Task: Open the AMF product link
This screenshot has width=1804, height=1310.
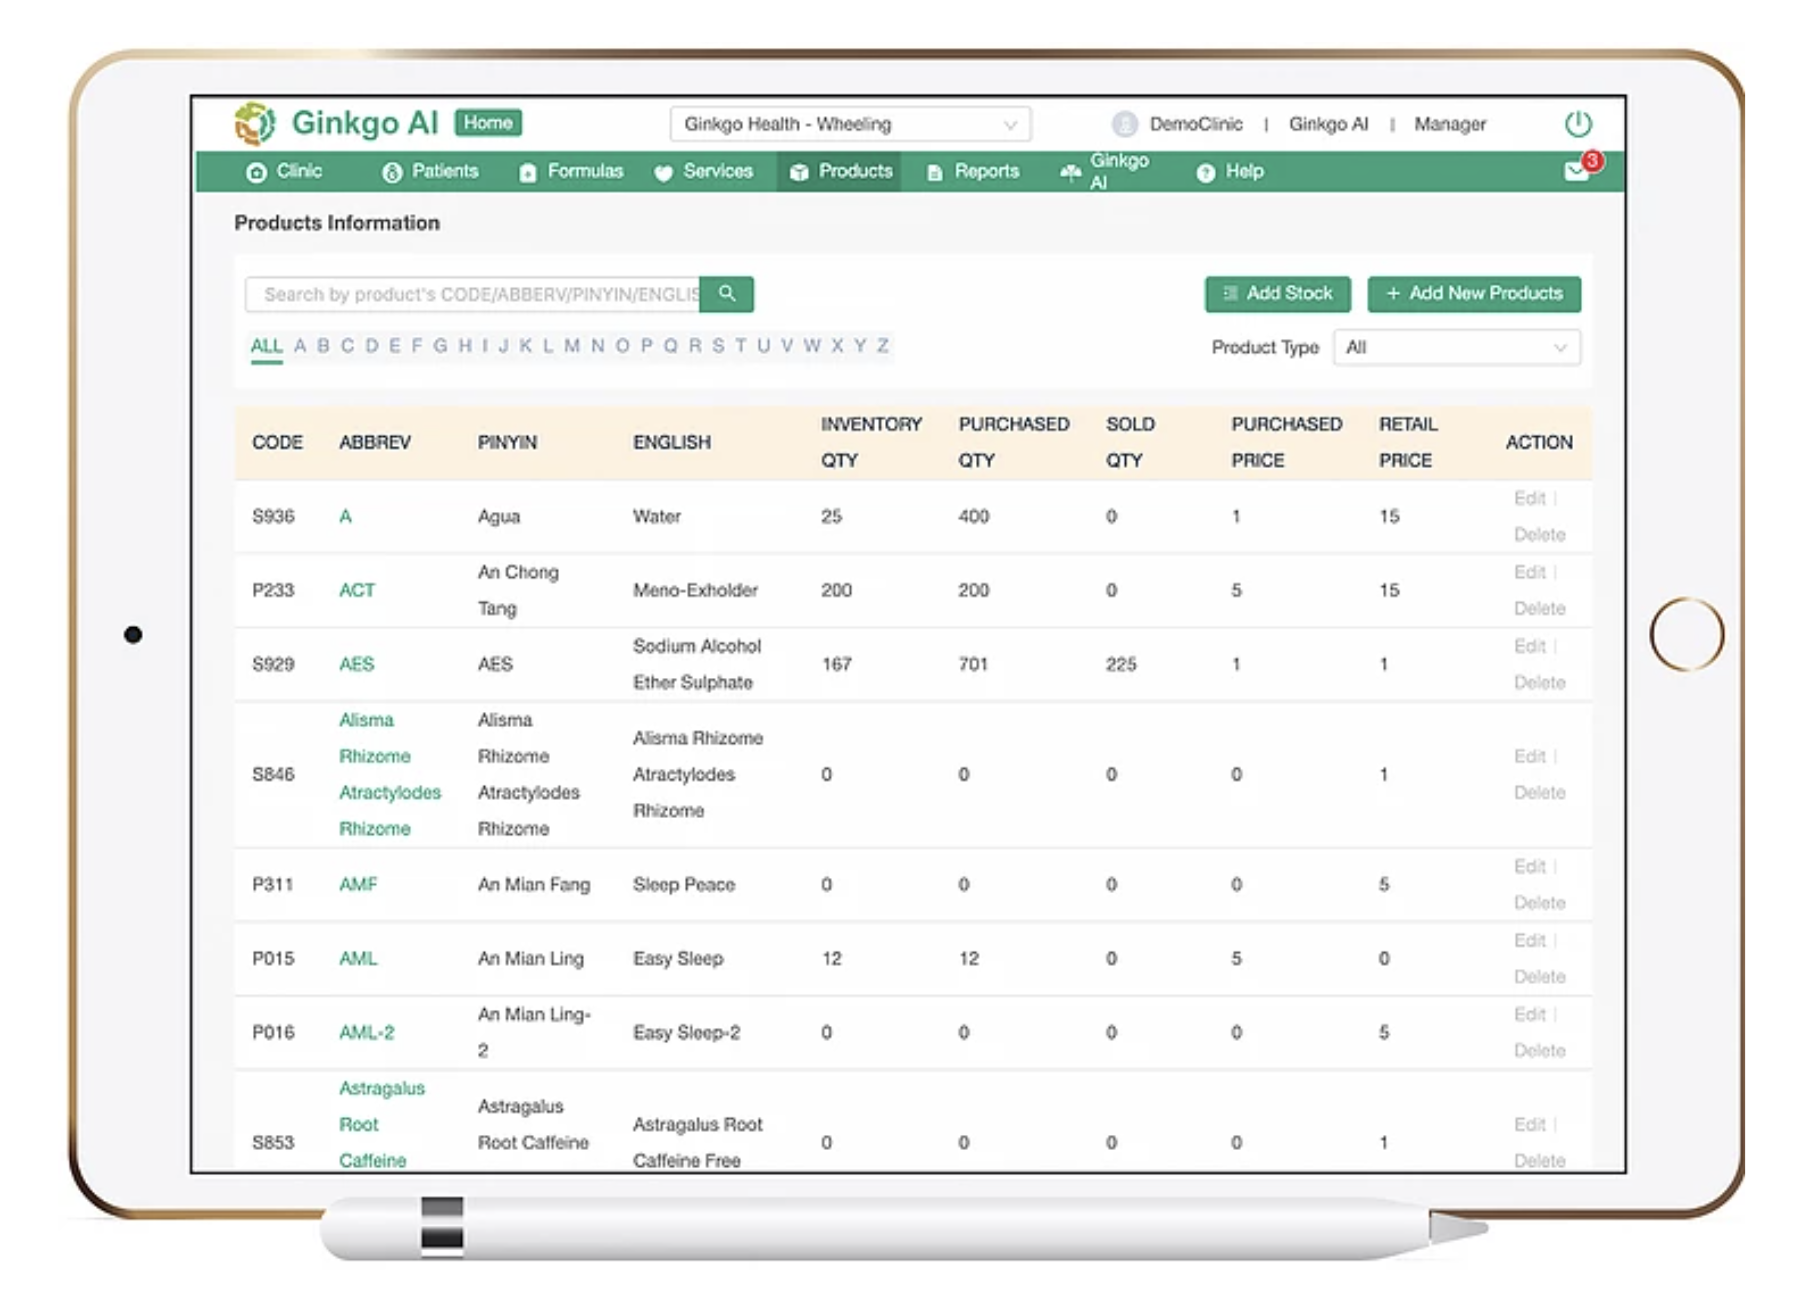Action: pos(358,884)
